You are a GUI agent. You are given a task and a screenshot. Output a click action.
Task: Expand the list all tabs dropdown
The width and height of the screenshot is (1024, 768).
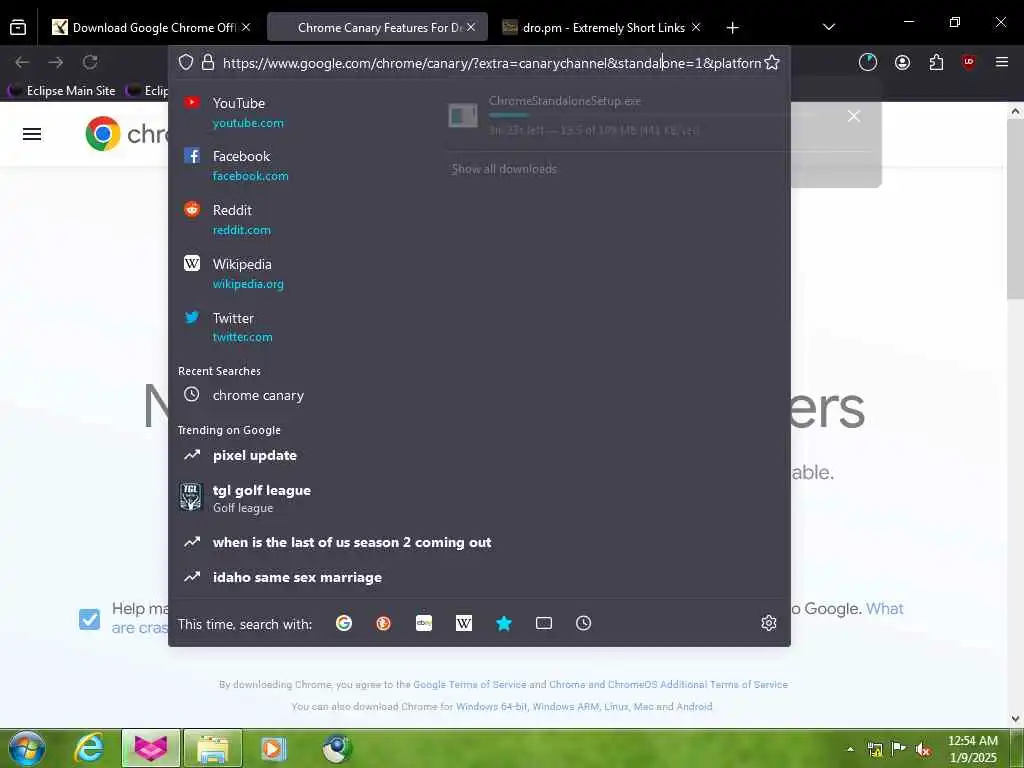(829, 27)
